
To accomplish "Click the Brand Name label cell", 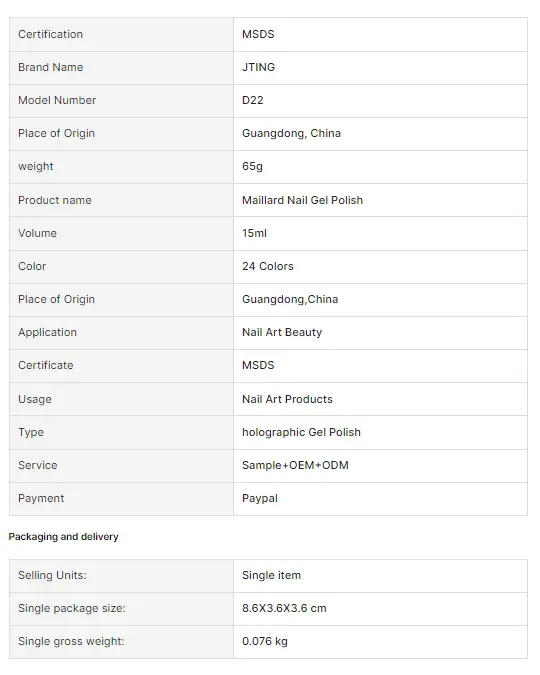I will 121,68.
